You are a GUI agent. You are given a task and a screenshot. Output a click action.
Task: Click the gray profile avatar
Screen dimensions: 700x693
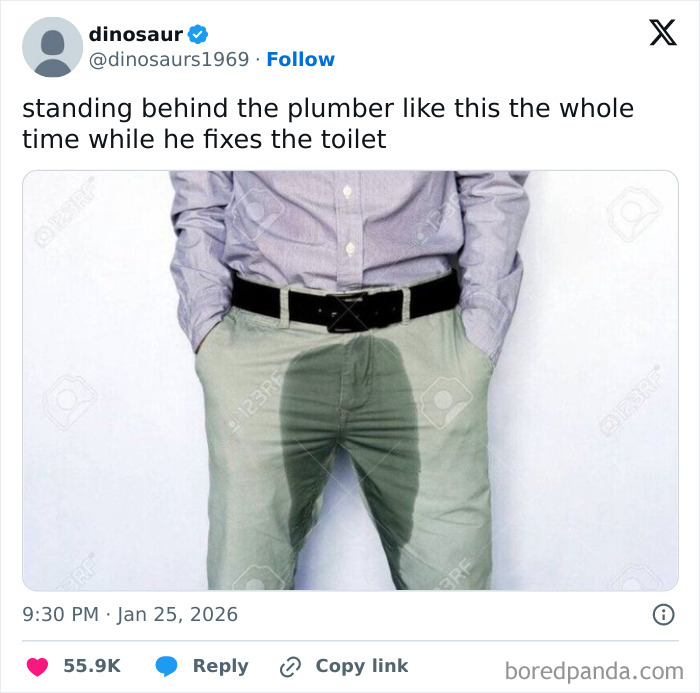[52, 46]
